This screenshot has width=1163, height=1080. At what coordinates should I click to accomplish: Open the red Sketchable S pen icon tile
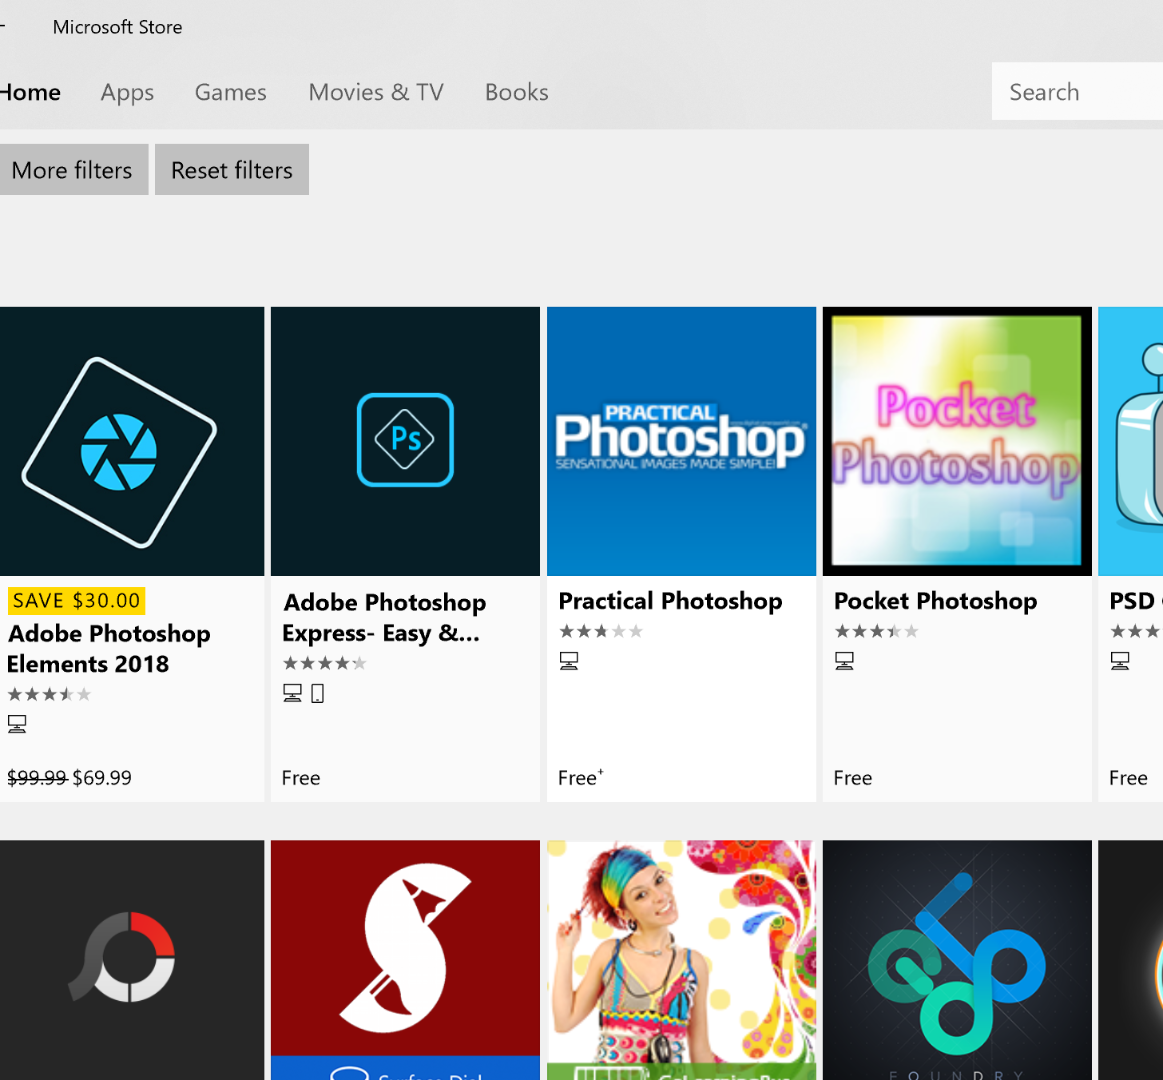tap(406, 960)
